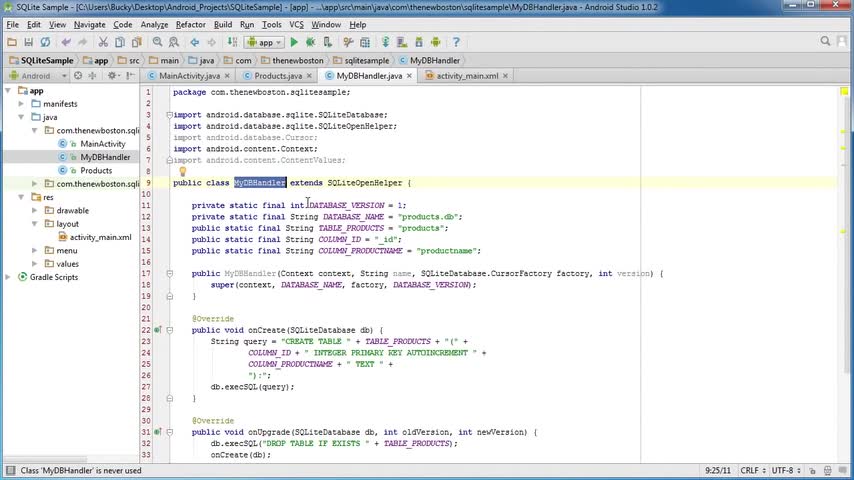This screenshot has height=480, width=854.
Task: Click the yellow intention lightbulb in editor
Action: point(182,172)
